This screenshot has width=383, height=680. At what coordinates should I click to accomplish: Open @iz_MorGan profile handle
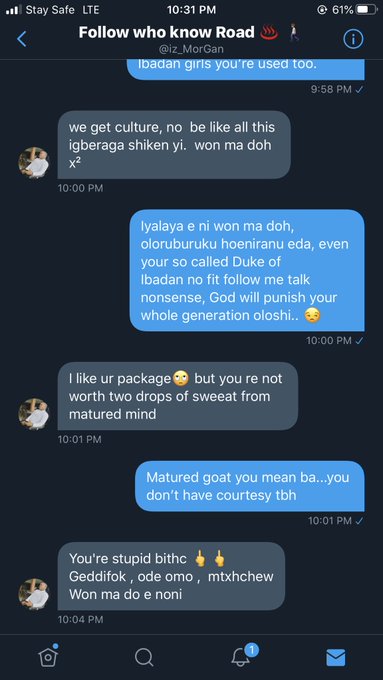coord(191,49)
